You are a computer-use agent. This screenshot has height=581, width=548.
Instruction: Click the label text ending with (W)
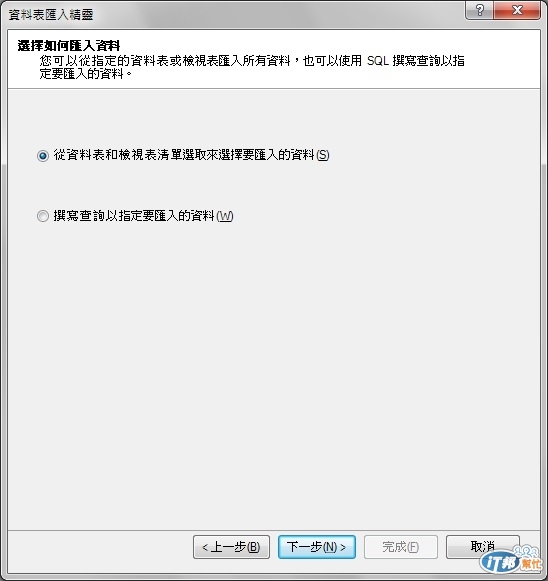pyautogui.click(x=143, y=216)
